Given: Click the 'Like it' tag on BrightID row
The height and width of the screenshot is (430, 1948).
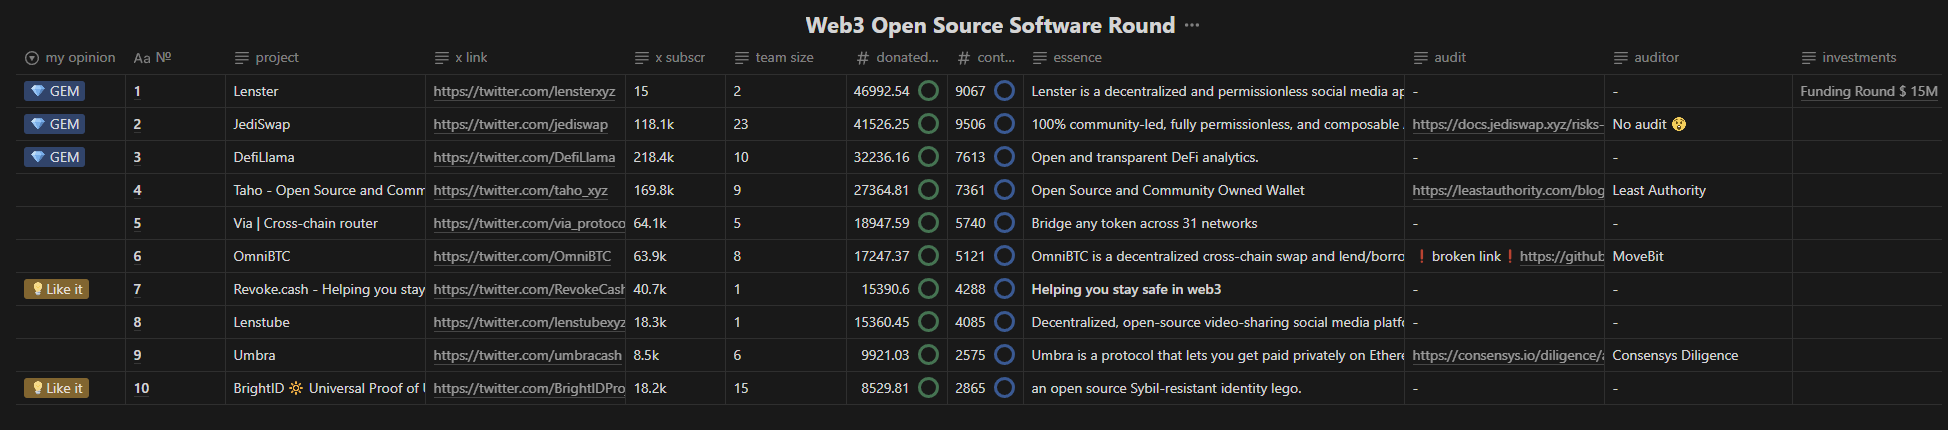Looking at the screenshot, I should coord(57,388).
